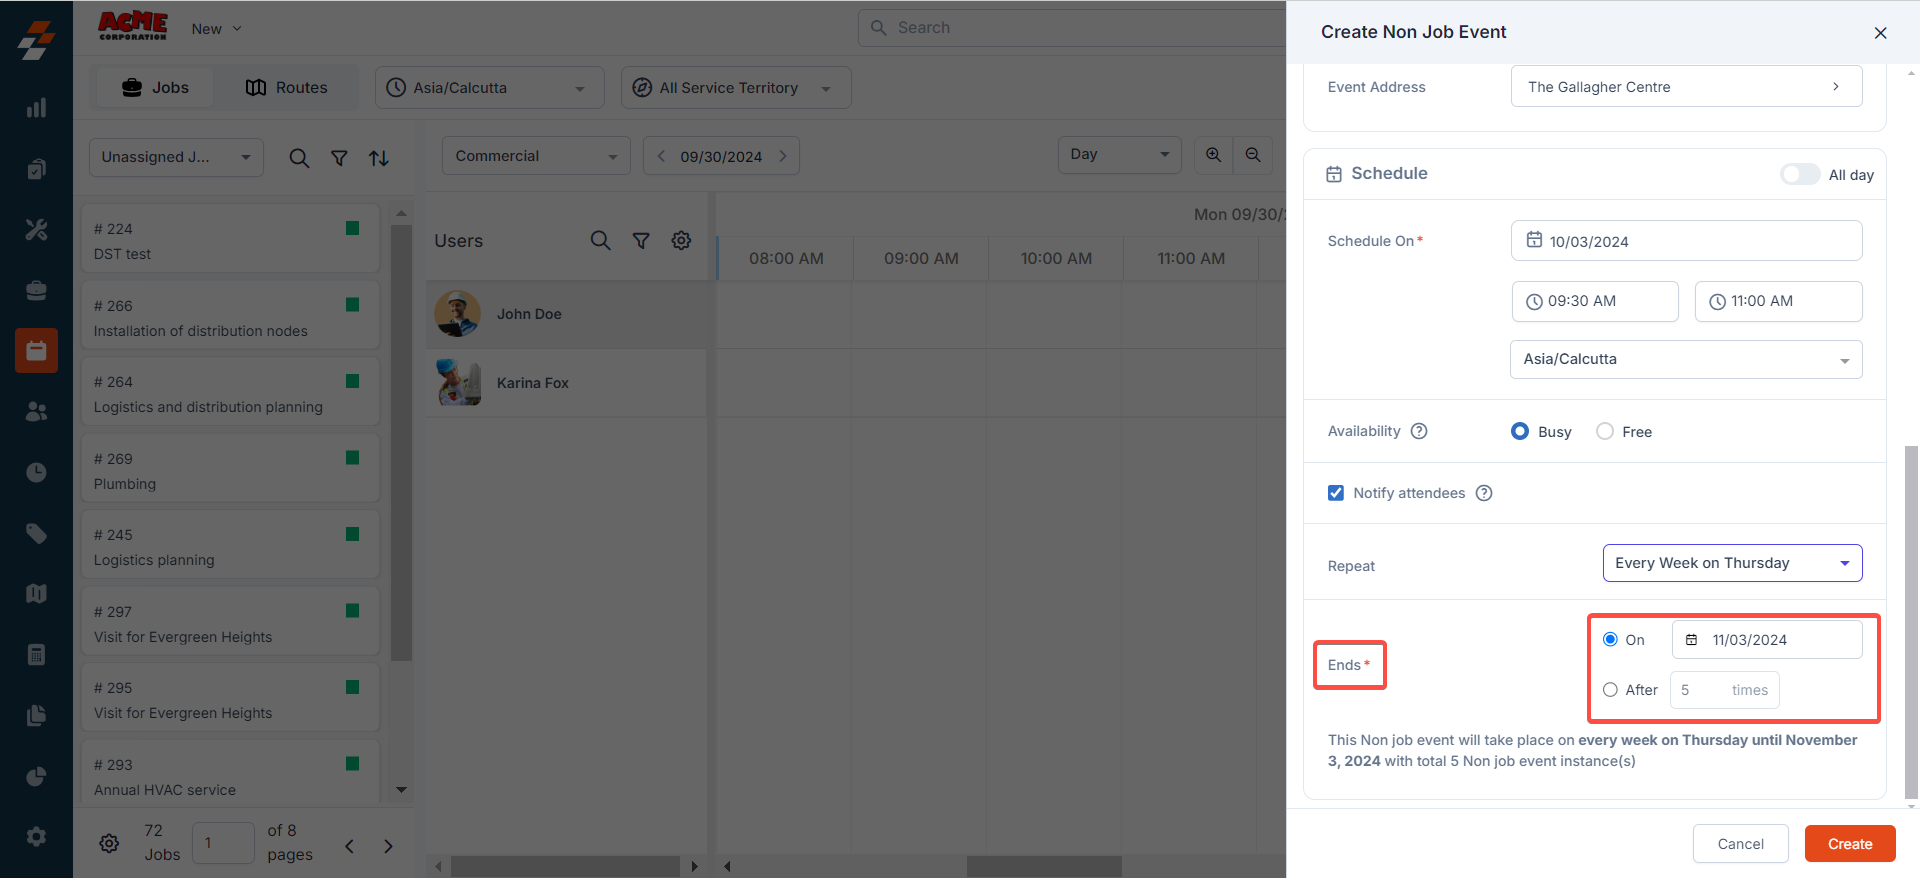Screen dimensions: 1920x878
Task: Uncheck the Notify attendees checkbox
Action: click(1336, 493)
